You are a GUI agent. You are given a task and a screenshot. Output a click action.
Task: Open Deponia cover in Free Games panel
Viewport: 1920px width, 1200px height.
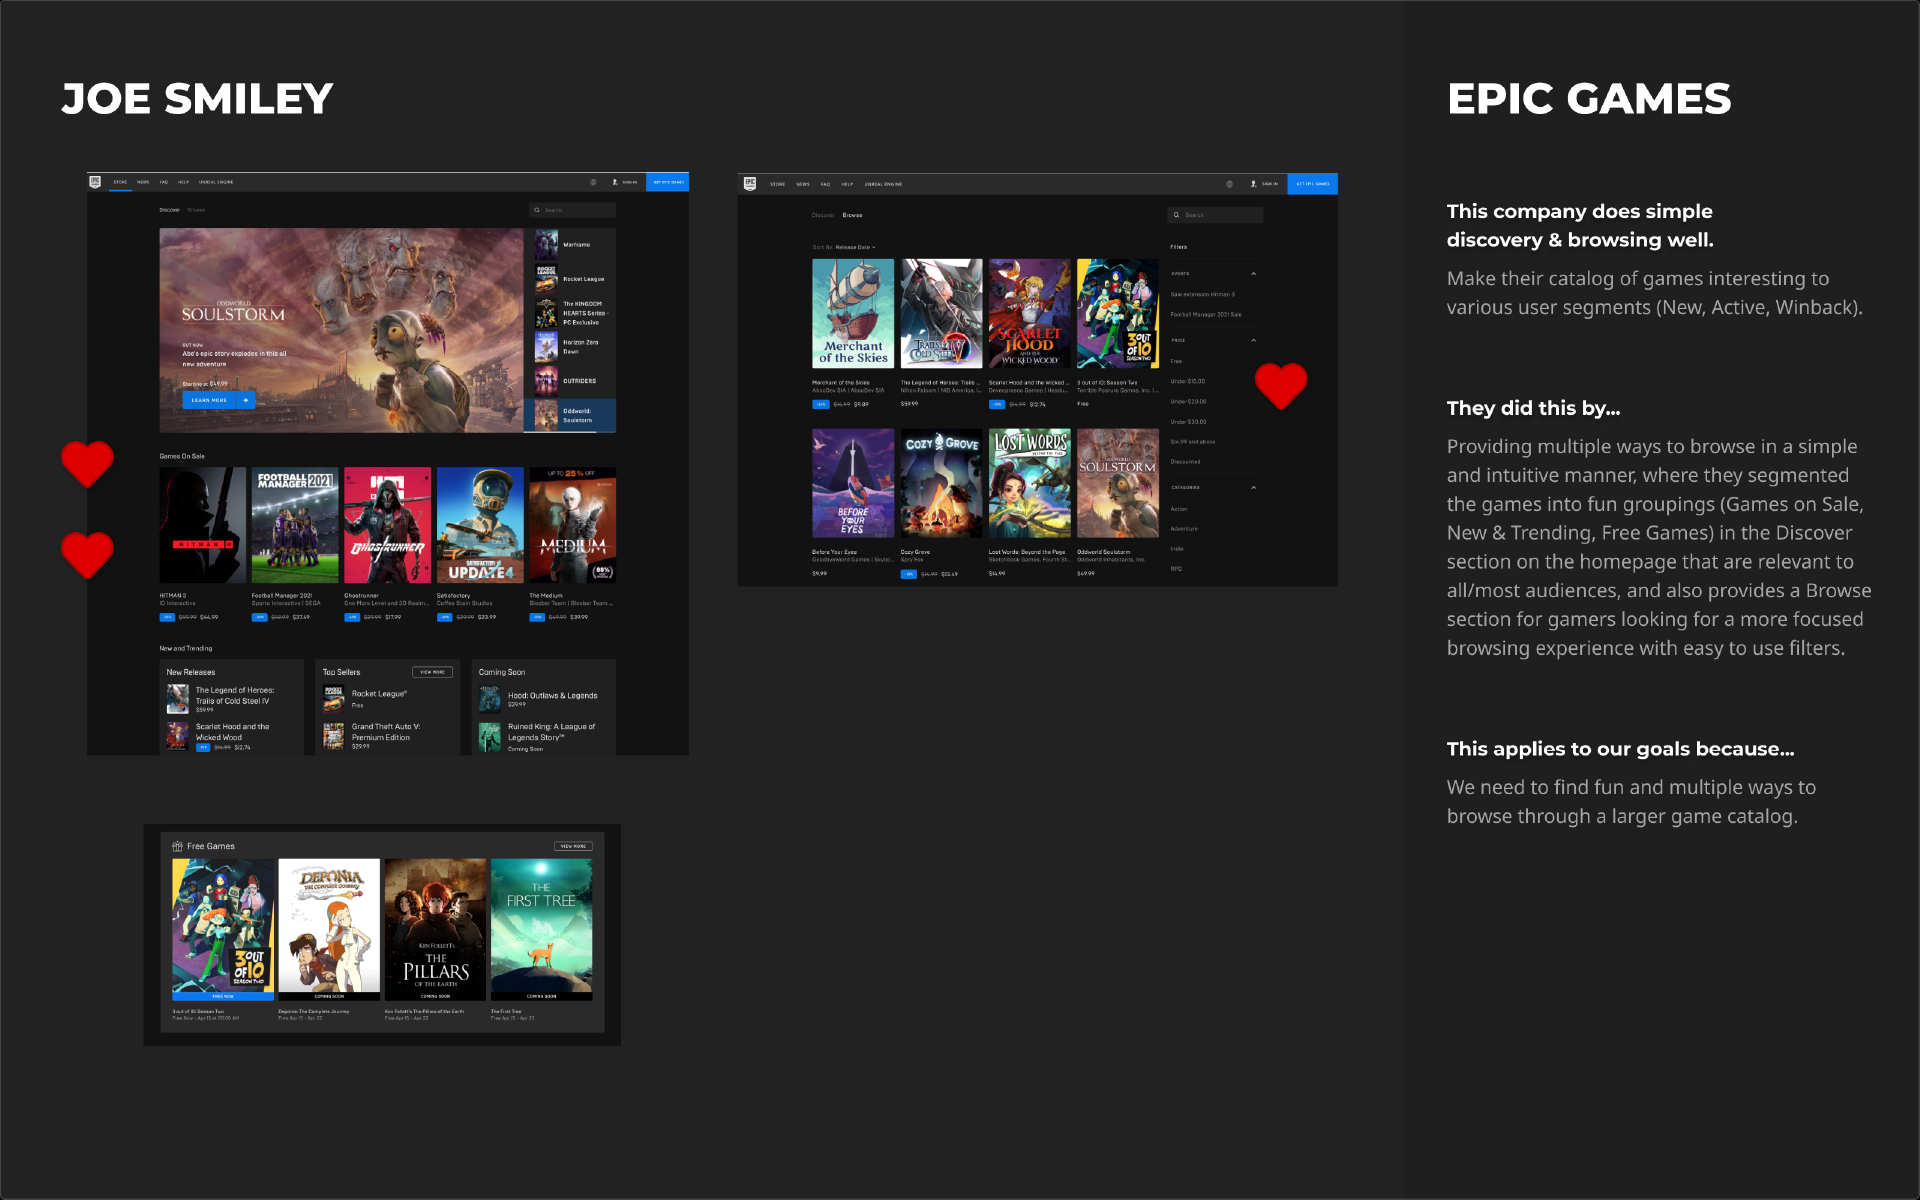[x=329, y=929]
